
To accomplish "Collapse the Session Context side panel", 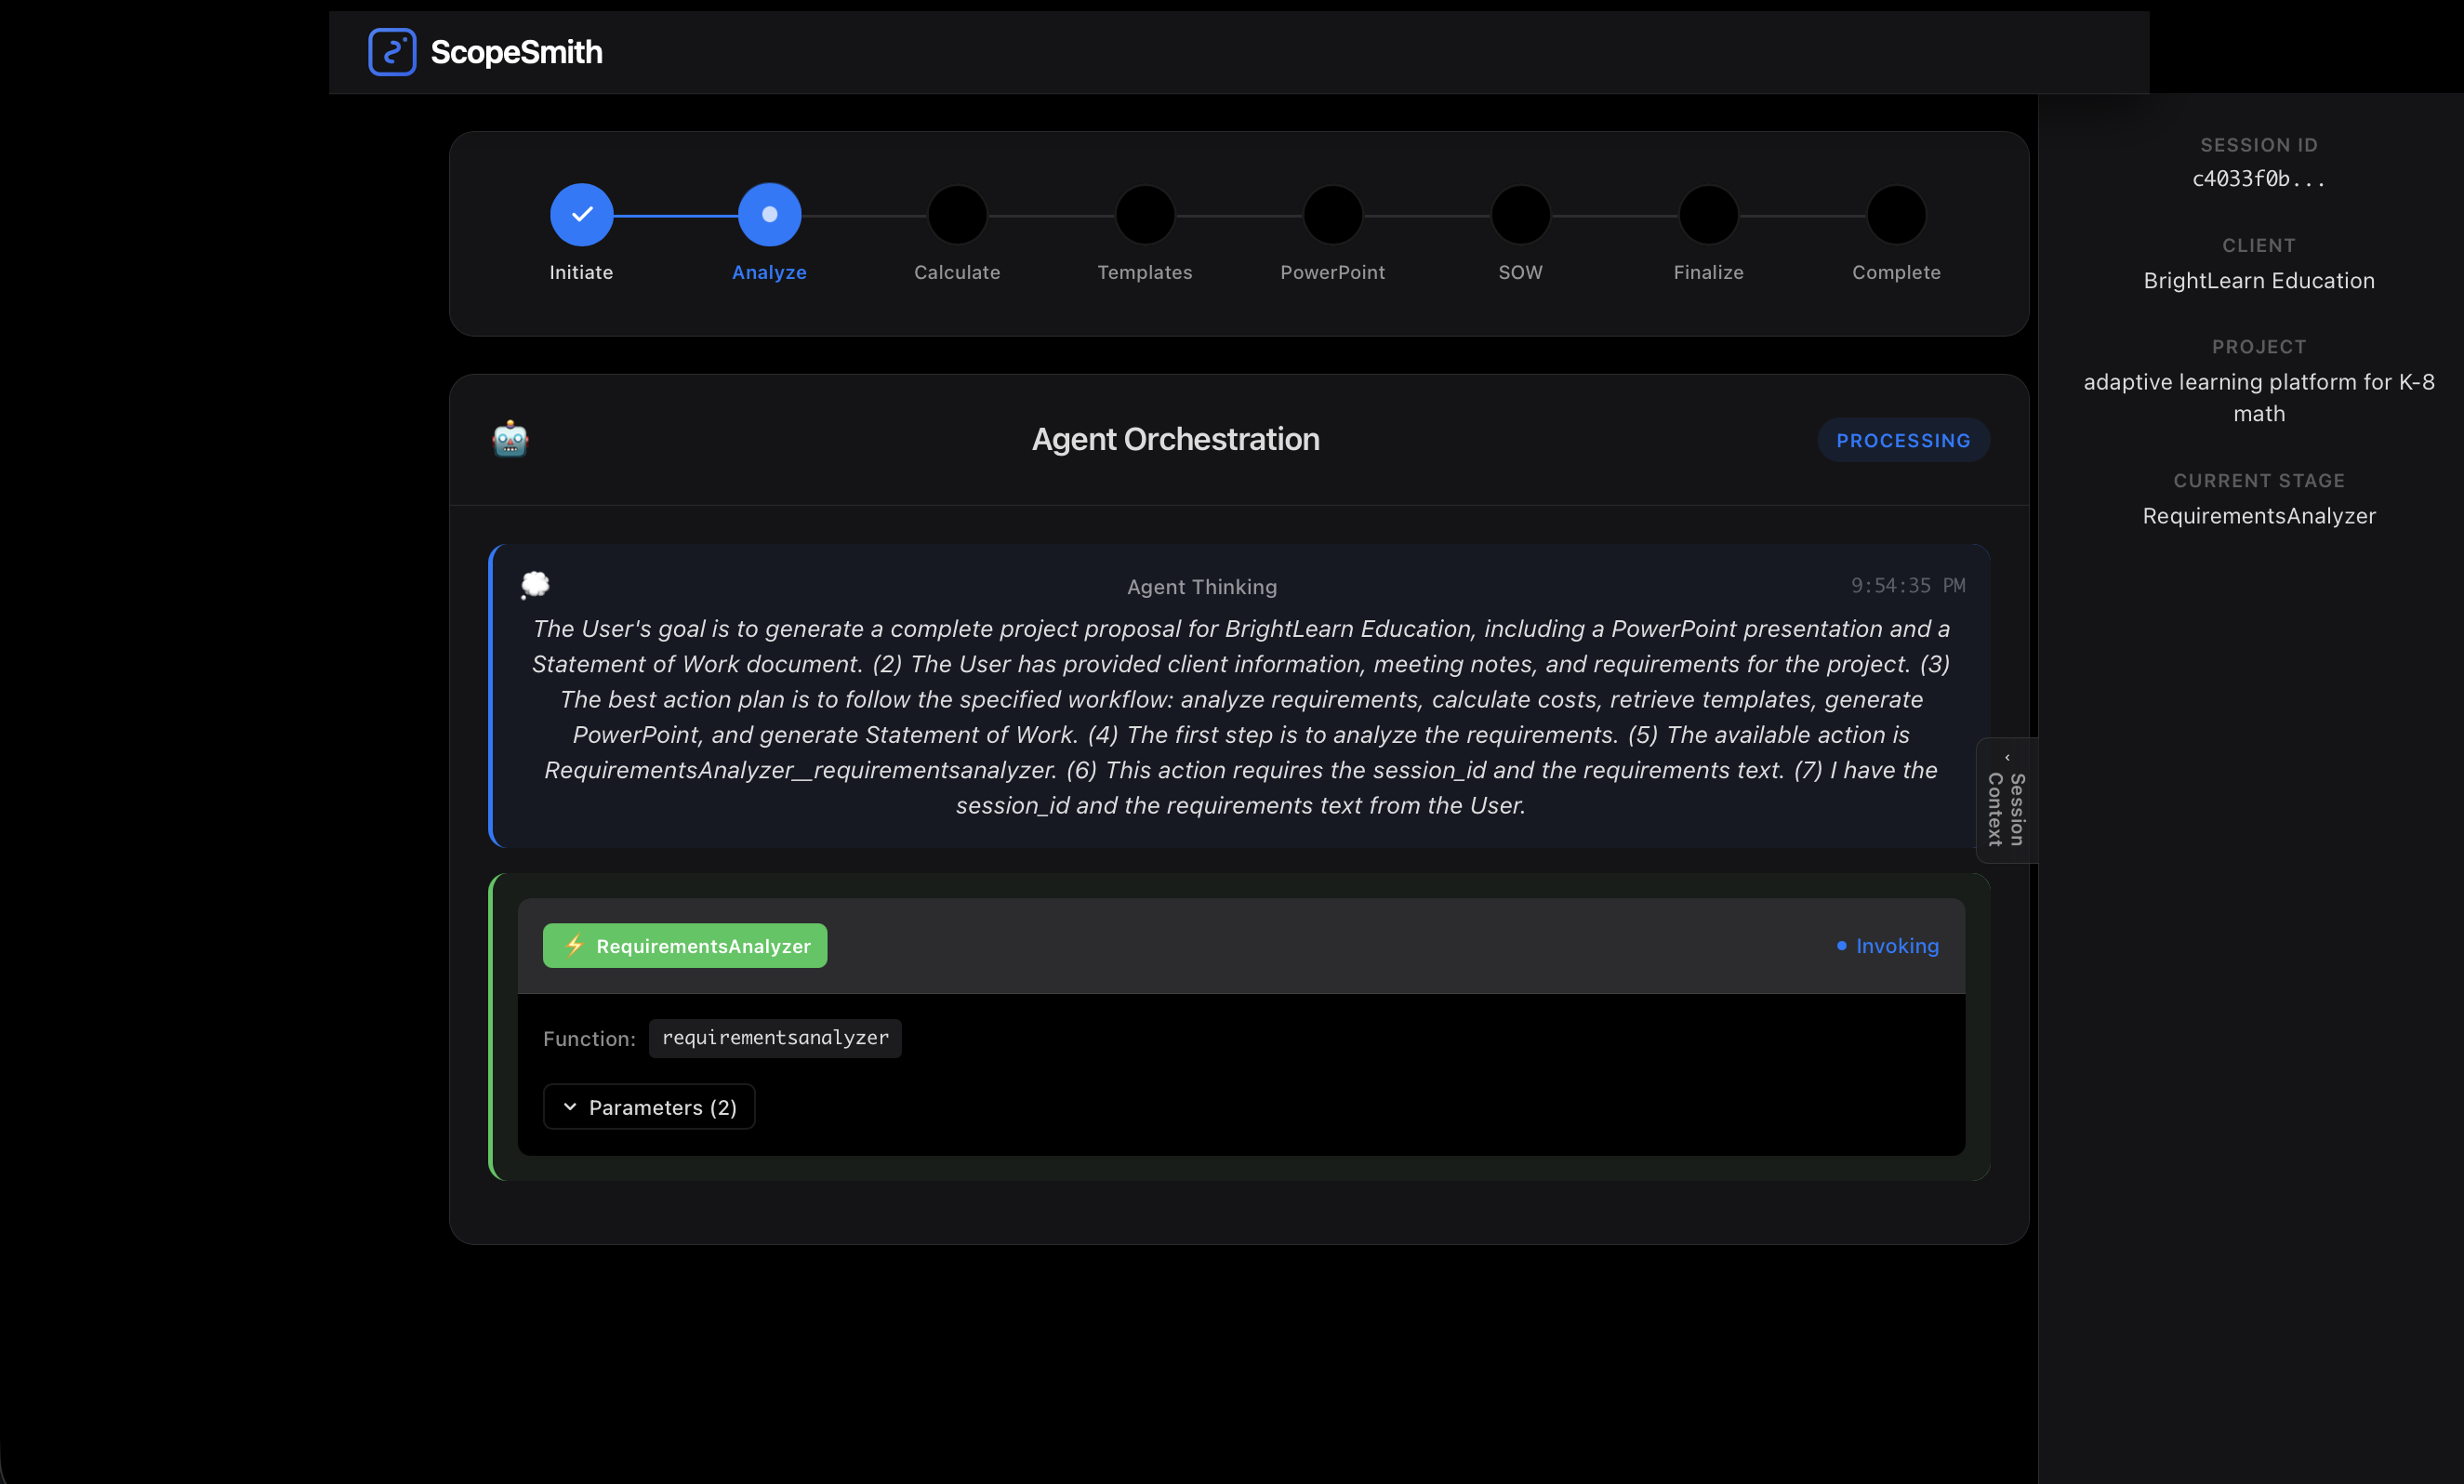I will (x=2006, y=800).
